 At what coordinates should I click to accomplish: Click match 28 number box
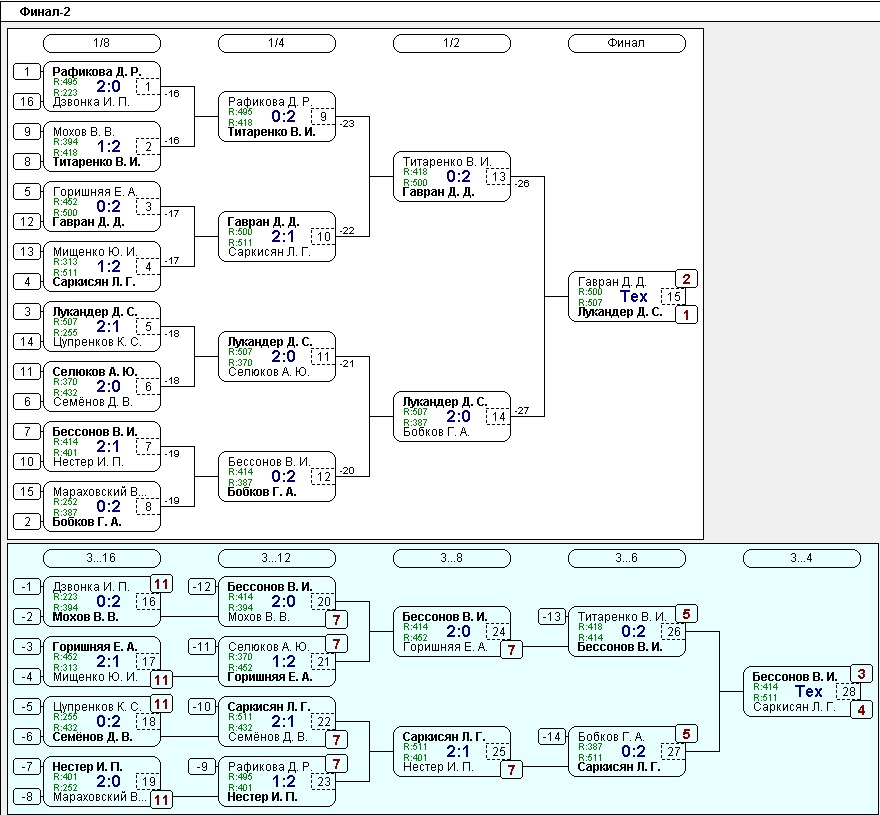[849, 692]
